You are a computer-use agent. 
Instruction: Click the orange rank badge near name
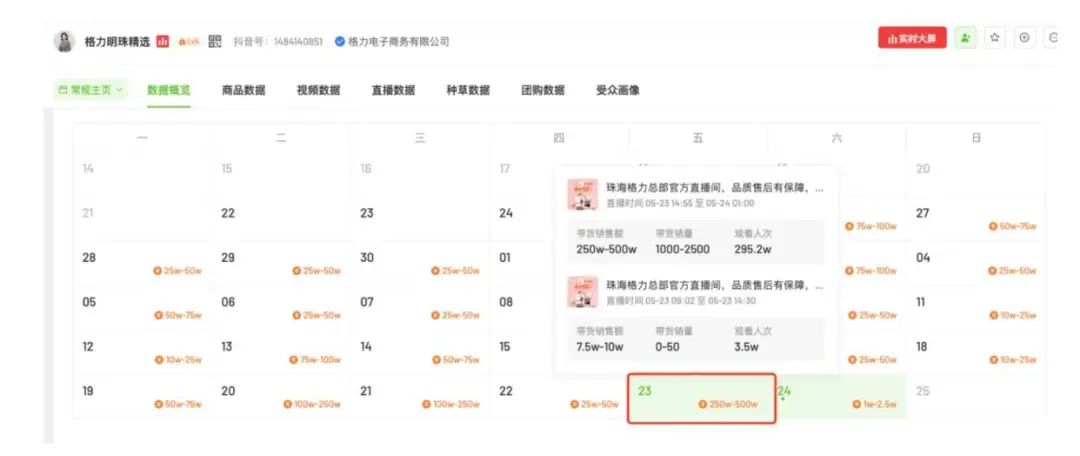point(189,41)
